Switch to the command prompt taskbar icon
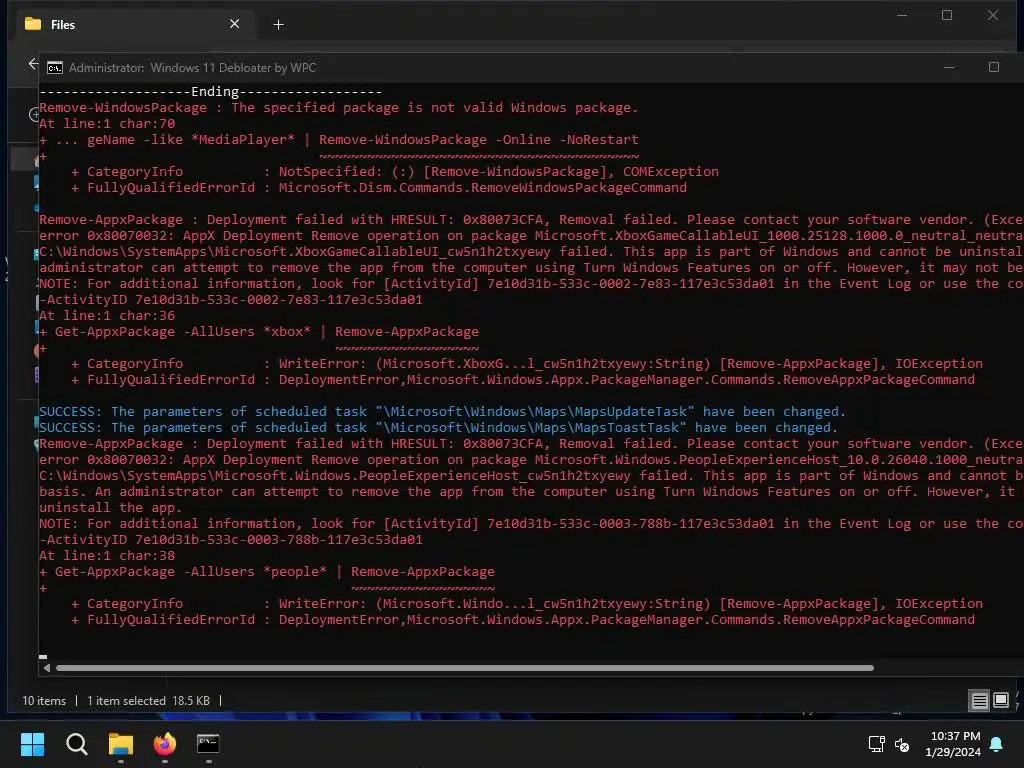The width and height of the screenshot is (1024, 768). point(208,744)
